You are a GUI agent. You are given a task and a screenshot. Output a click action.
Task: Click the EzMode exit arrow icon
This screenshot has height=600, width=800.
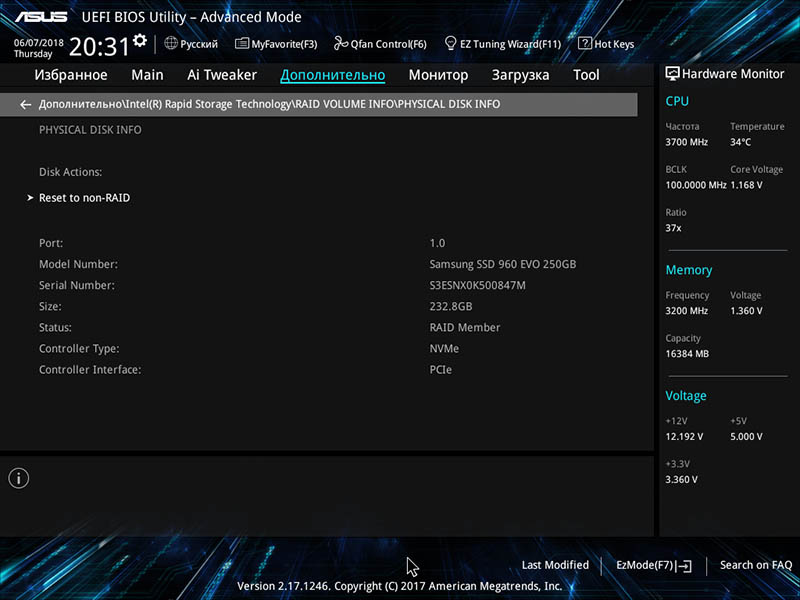pos(685,566)
